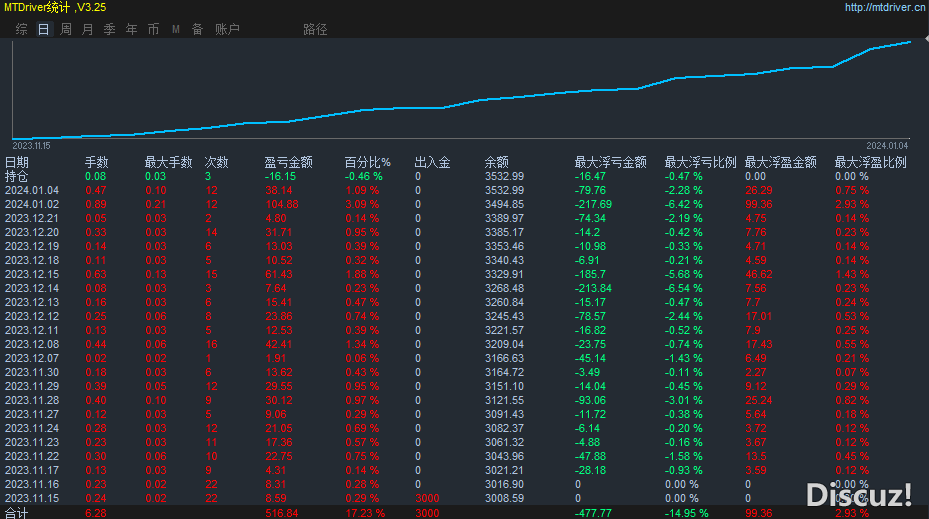This screenshot has height=519, width=929.
Task: Select the M tab
Action: [x=176, y=29]
